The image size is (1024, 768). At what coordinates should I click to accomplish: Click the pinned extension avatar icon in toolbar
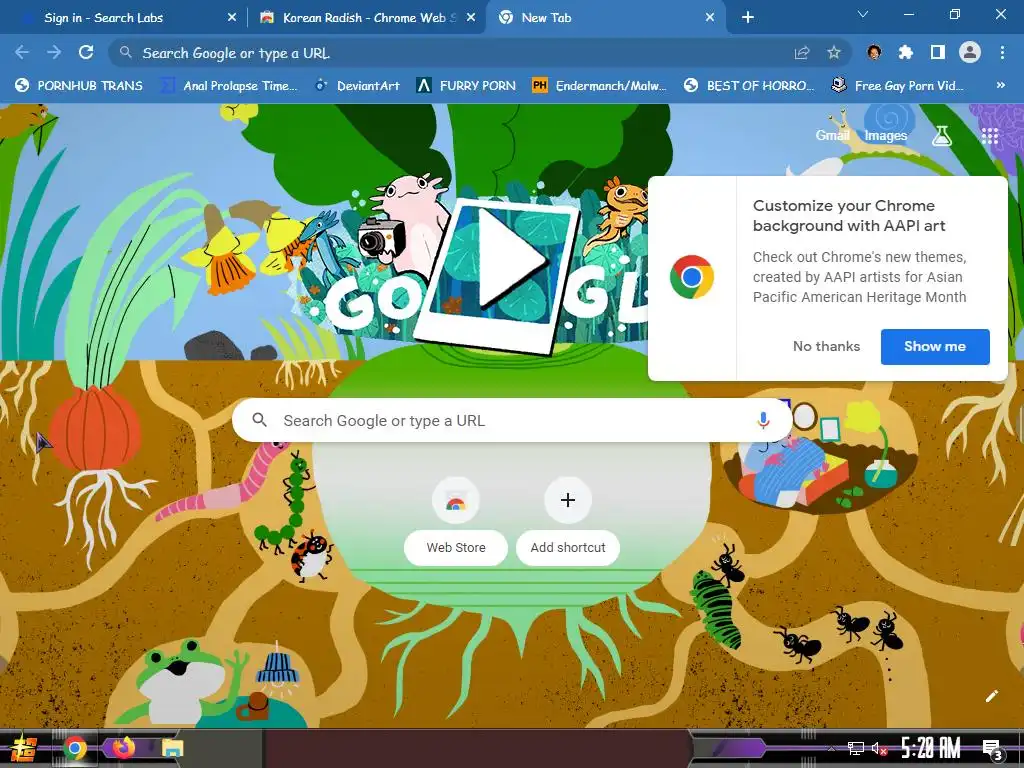click(x=874, y=53)
